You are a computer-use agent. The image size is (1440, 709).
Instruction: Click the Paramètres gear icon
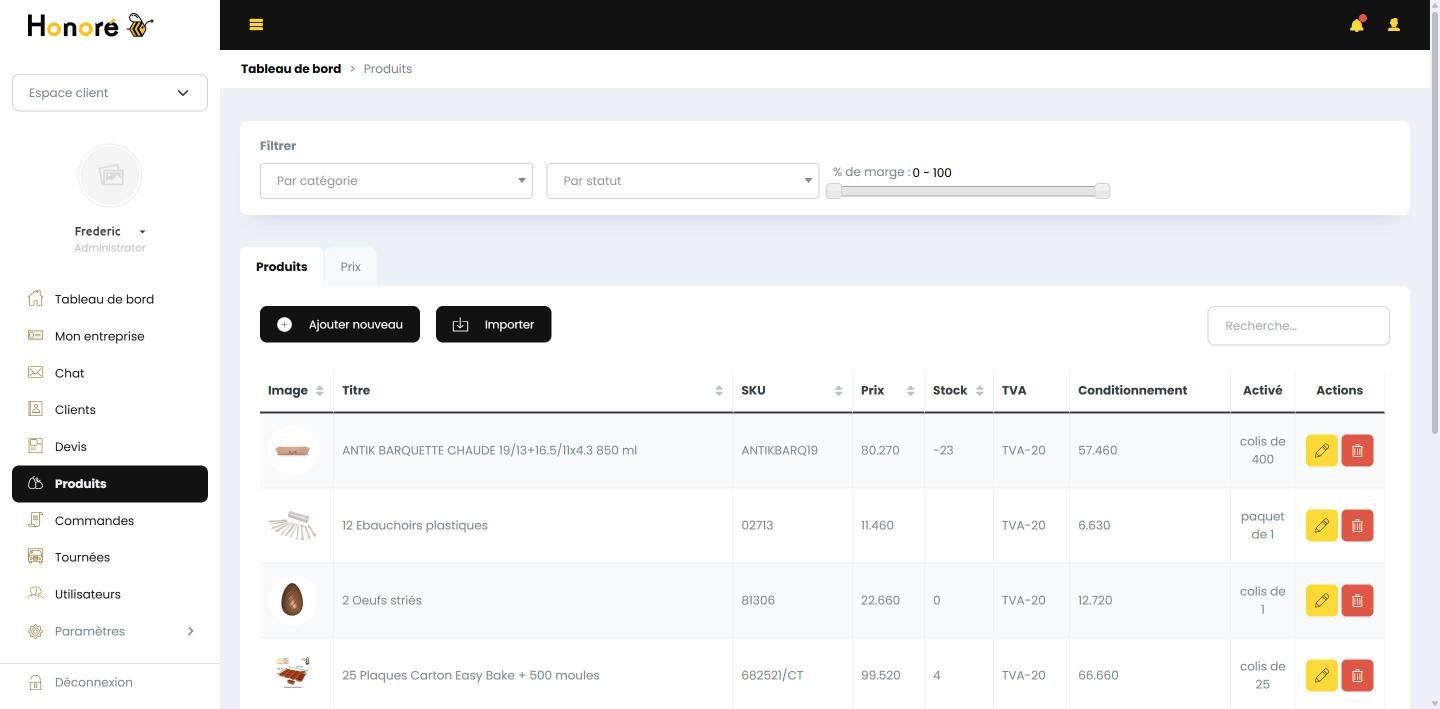tap(35, 631)
